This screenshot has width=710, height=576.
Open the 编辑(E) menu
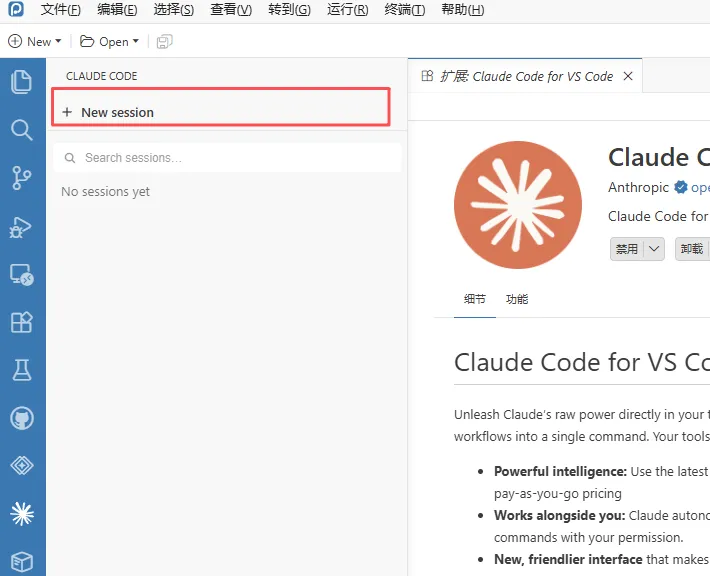pyautogui.click(x=117, y=10)
